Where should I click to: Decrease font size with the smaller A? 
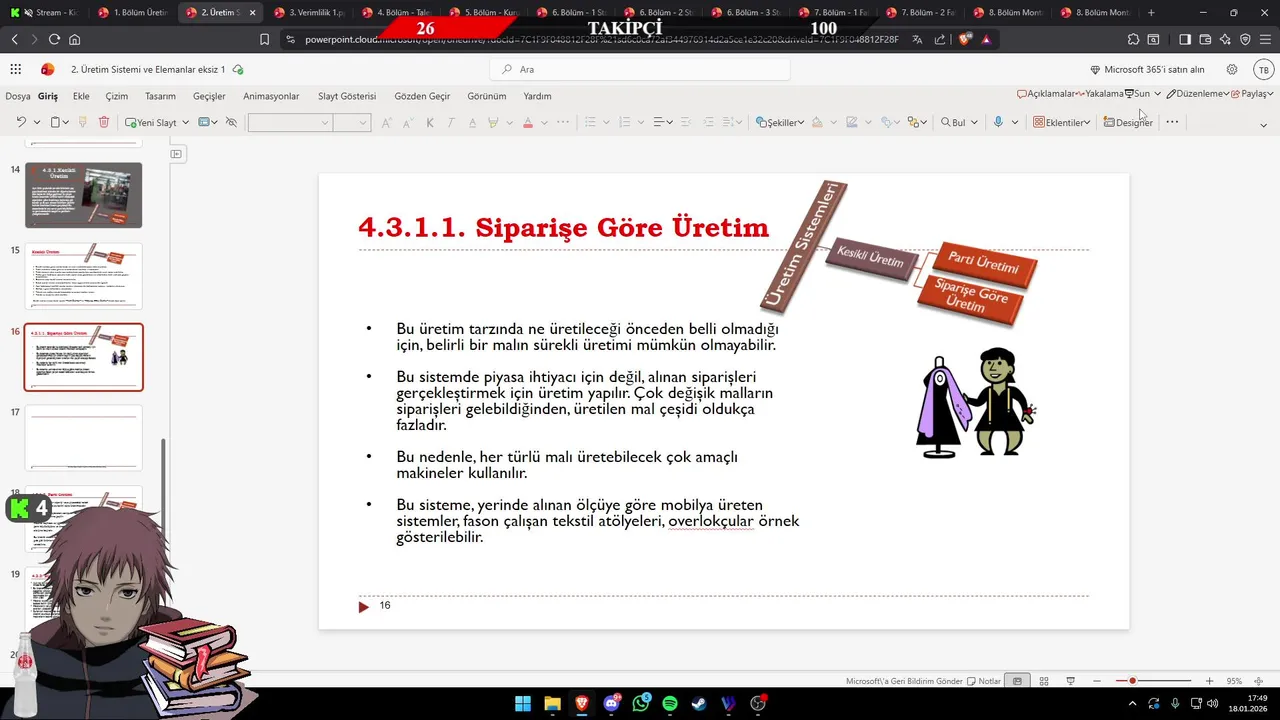coord(408,122)
